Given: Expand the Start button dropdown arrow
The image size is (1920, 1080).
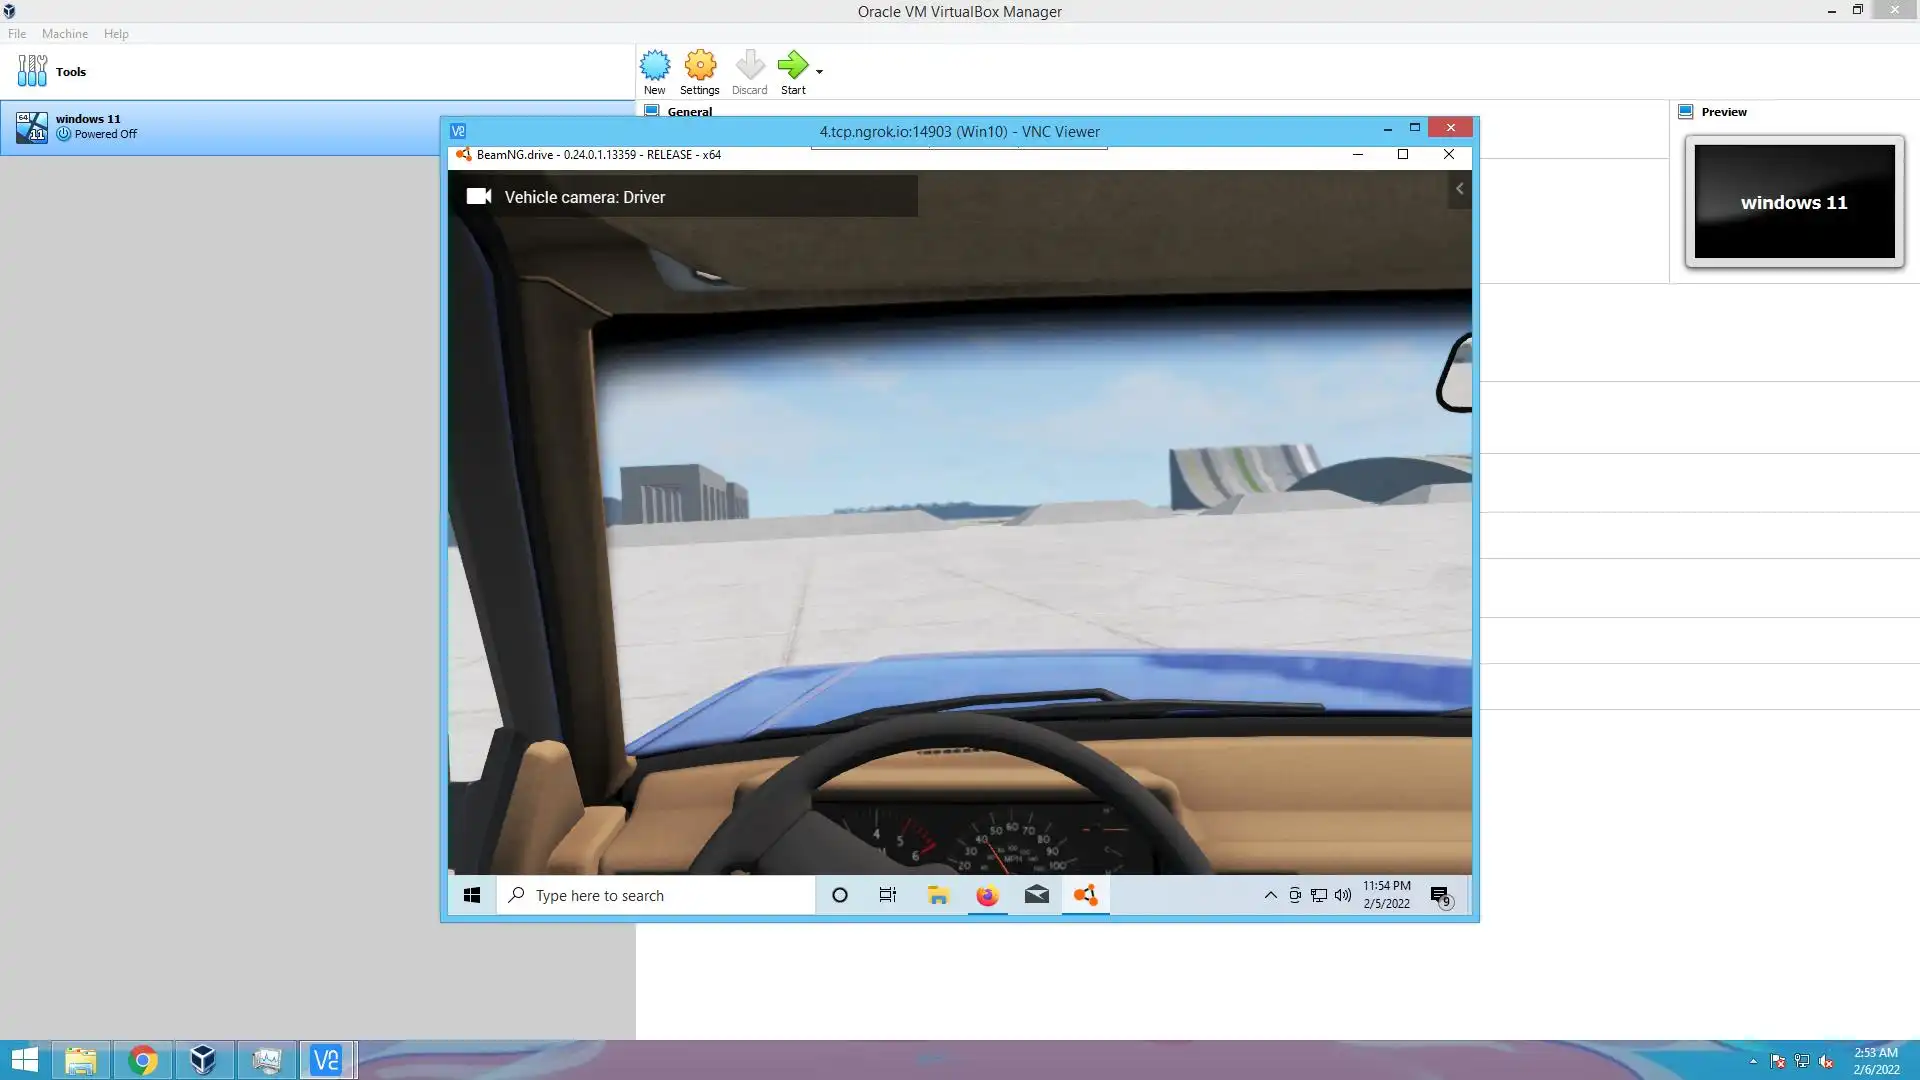Looking at the screenshot, I should point(819,72).
